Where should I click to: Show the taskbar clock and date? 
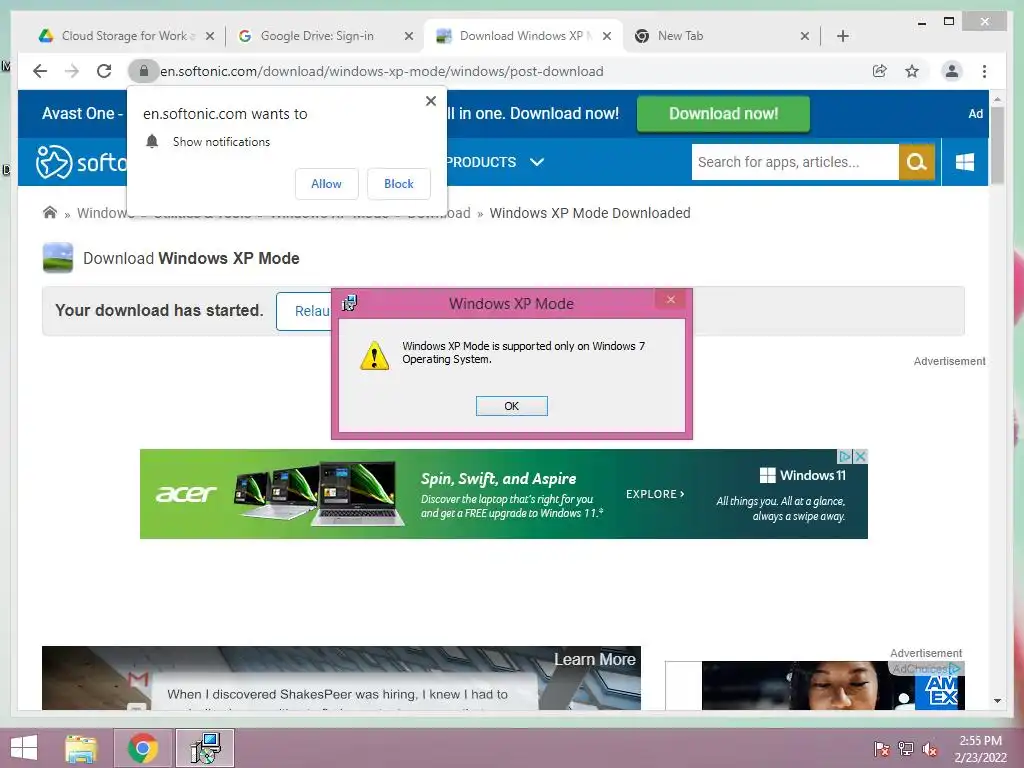(x=980, y=749)
